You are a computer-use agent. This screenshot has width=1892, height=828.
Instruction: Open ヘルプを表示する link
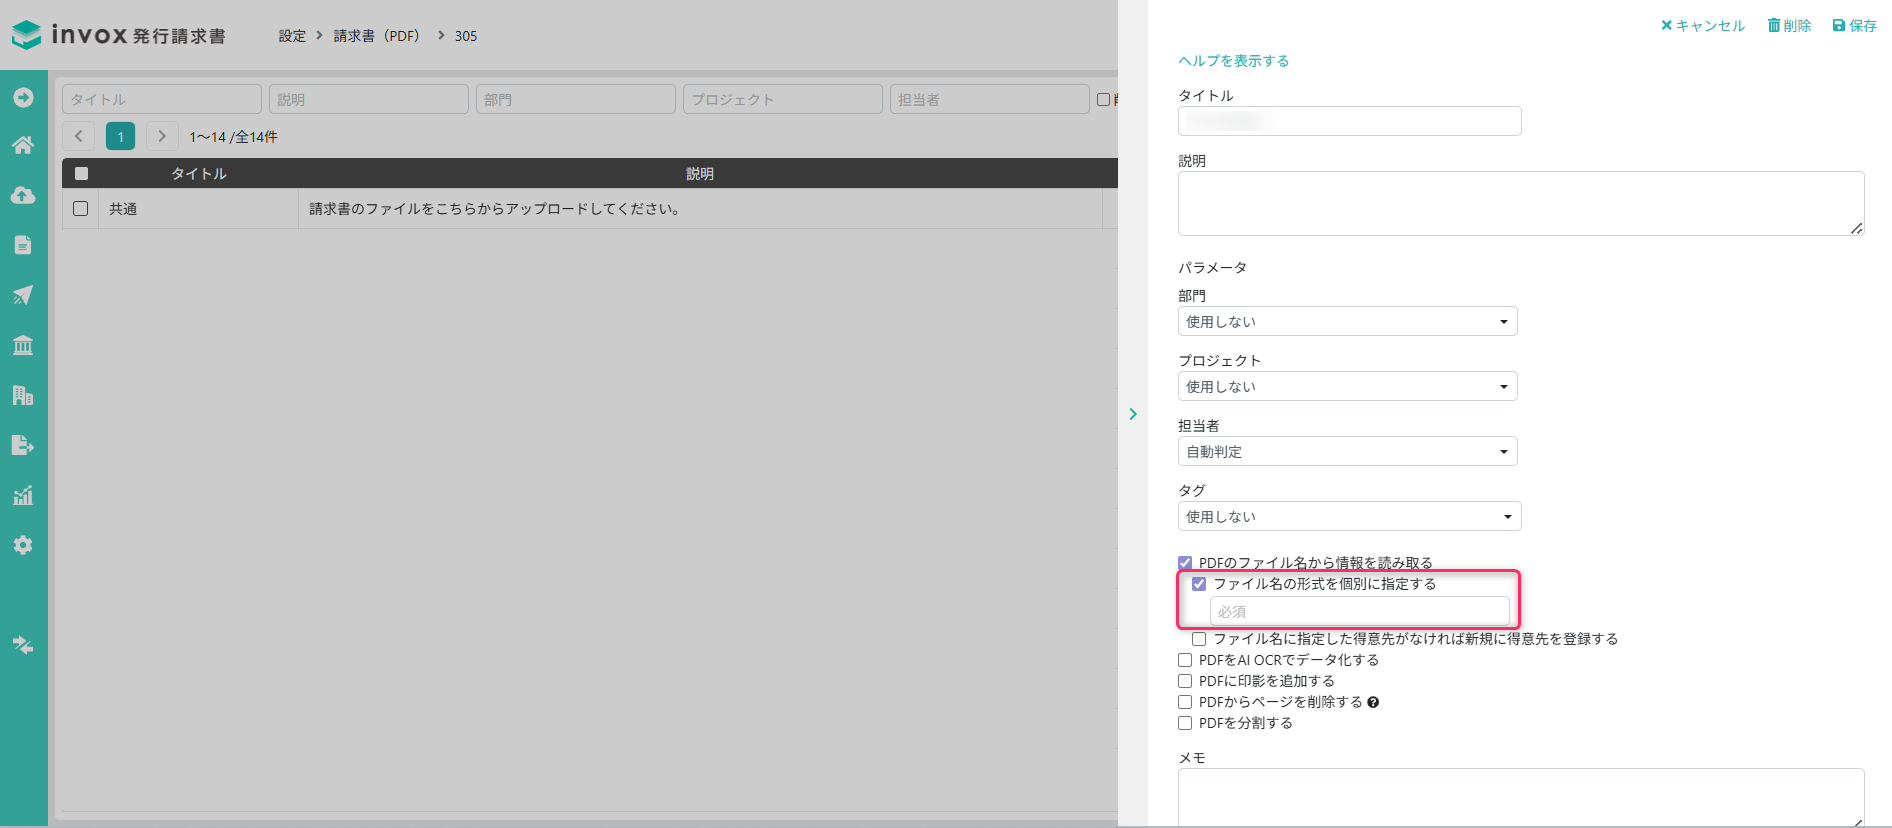click(x=1233, y=61)
